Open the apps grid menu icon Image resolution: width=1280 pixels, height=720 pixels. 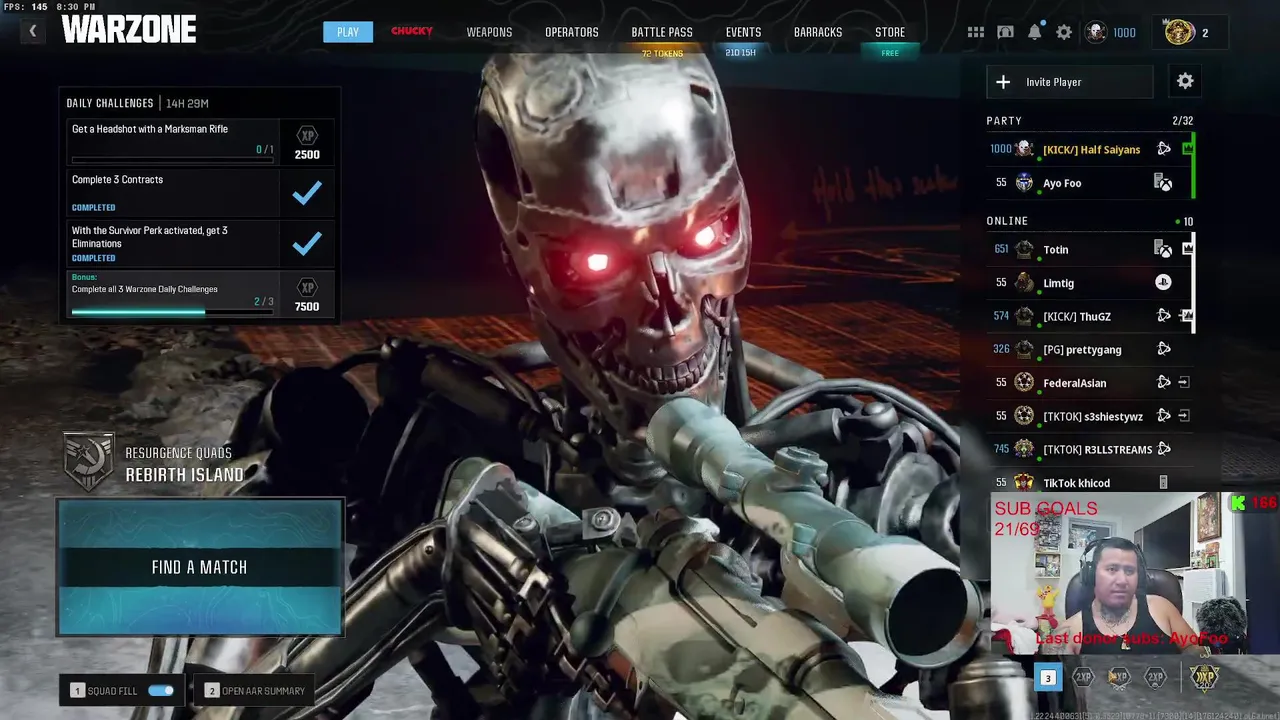point(976,32)
